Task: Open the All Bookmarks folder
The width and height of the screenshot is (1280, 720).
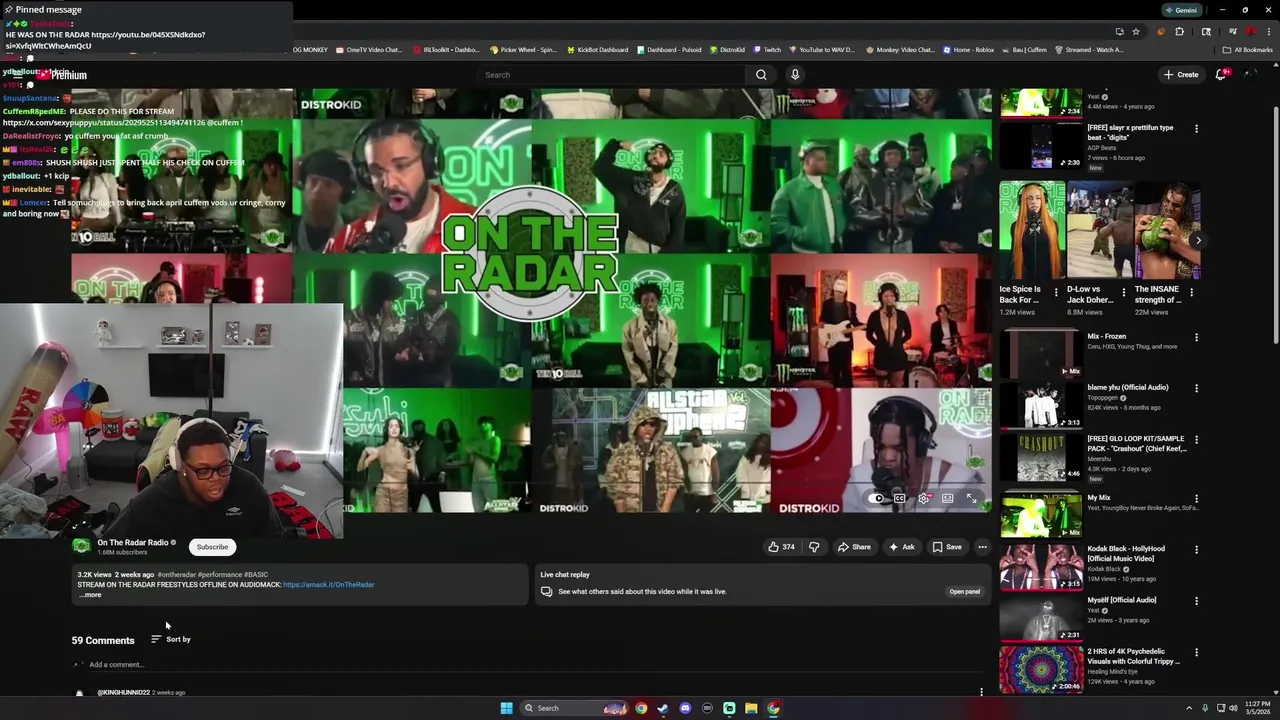Action: 1247,50
